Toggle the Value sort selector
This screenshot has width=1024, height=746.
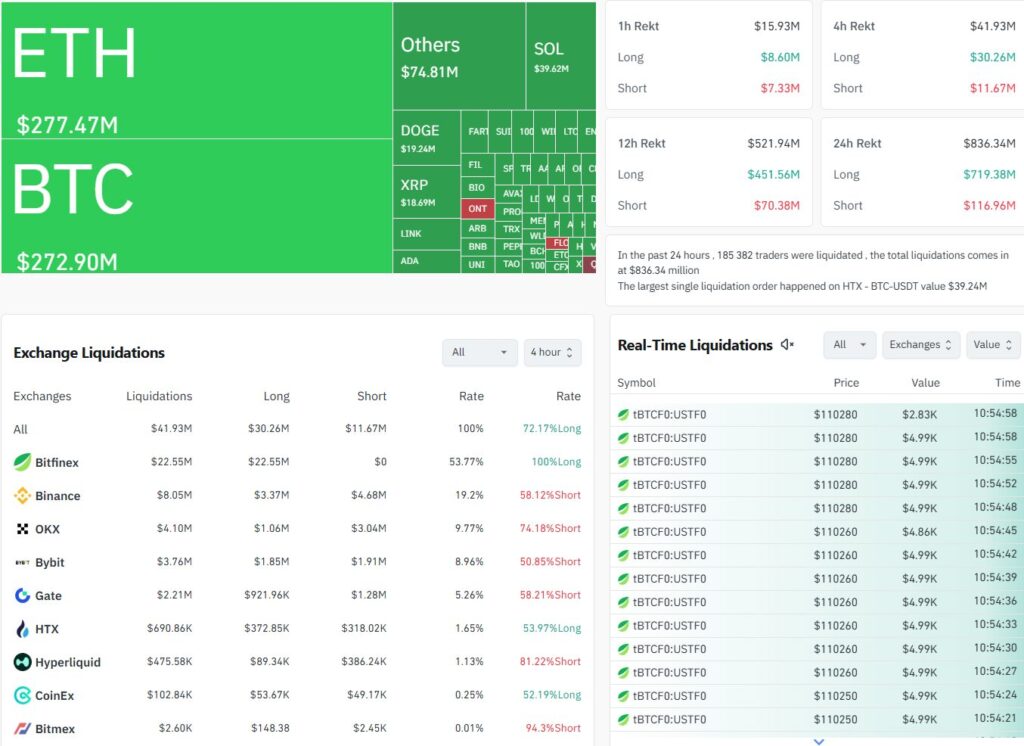(992, 344)
